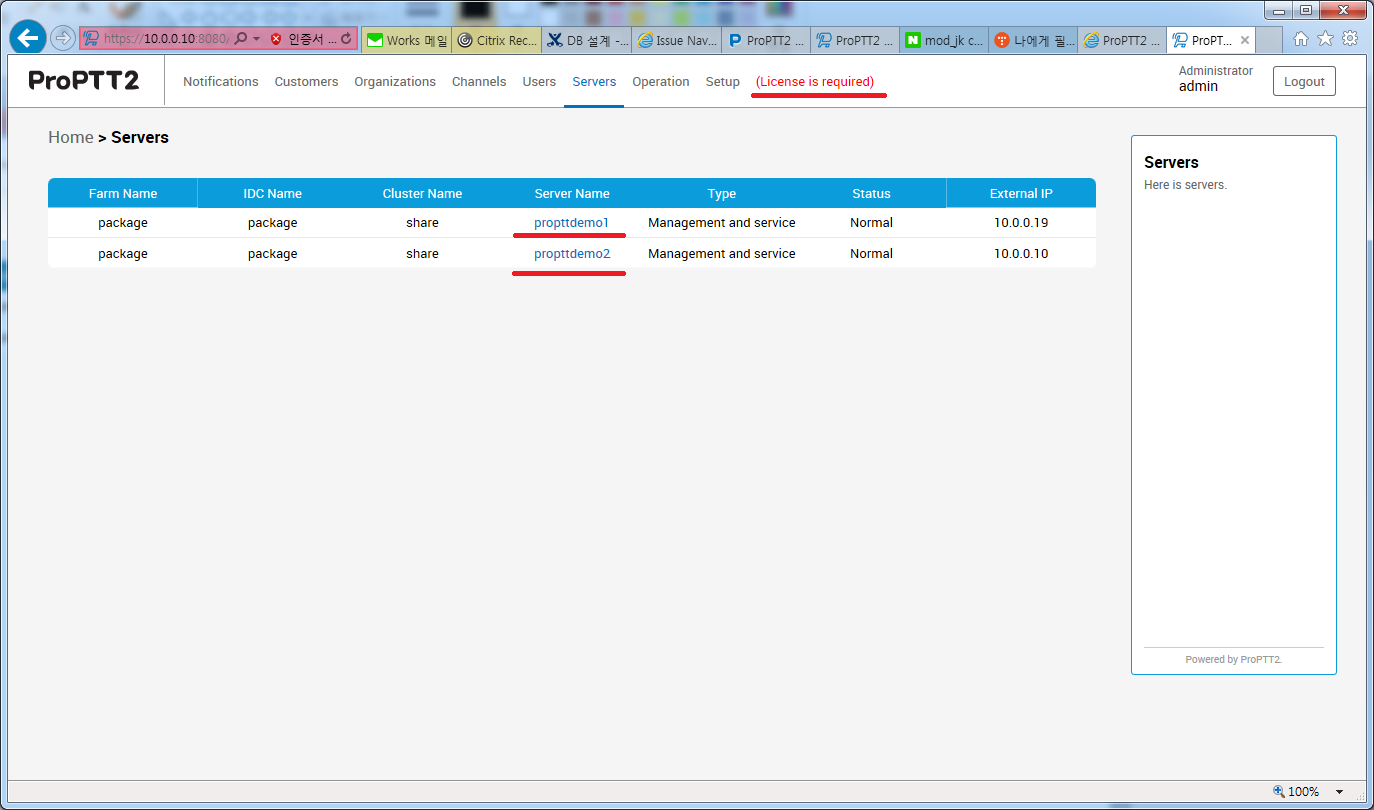
Task: Expand the address bar autocomplete dropdown arrow
Action: (256, 39)
